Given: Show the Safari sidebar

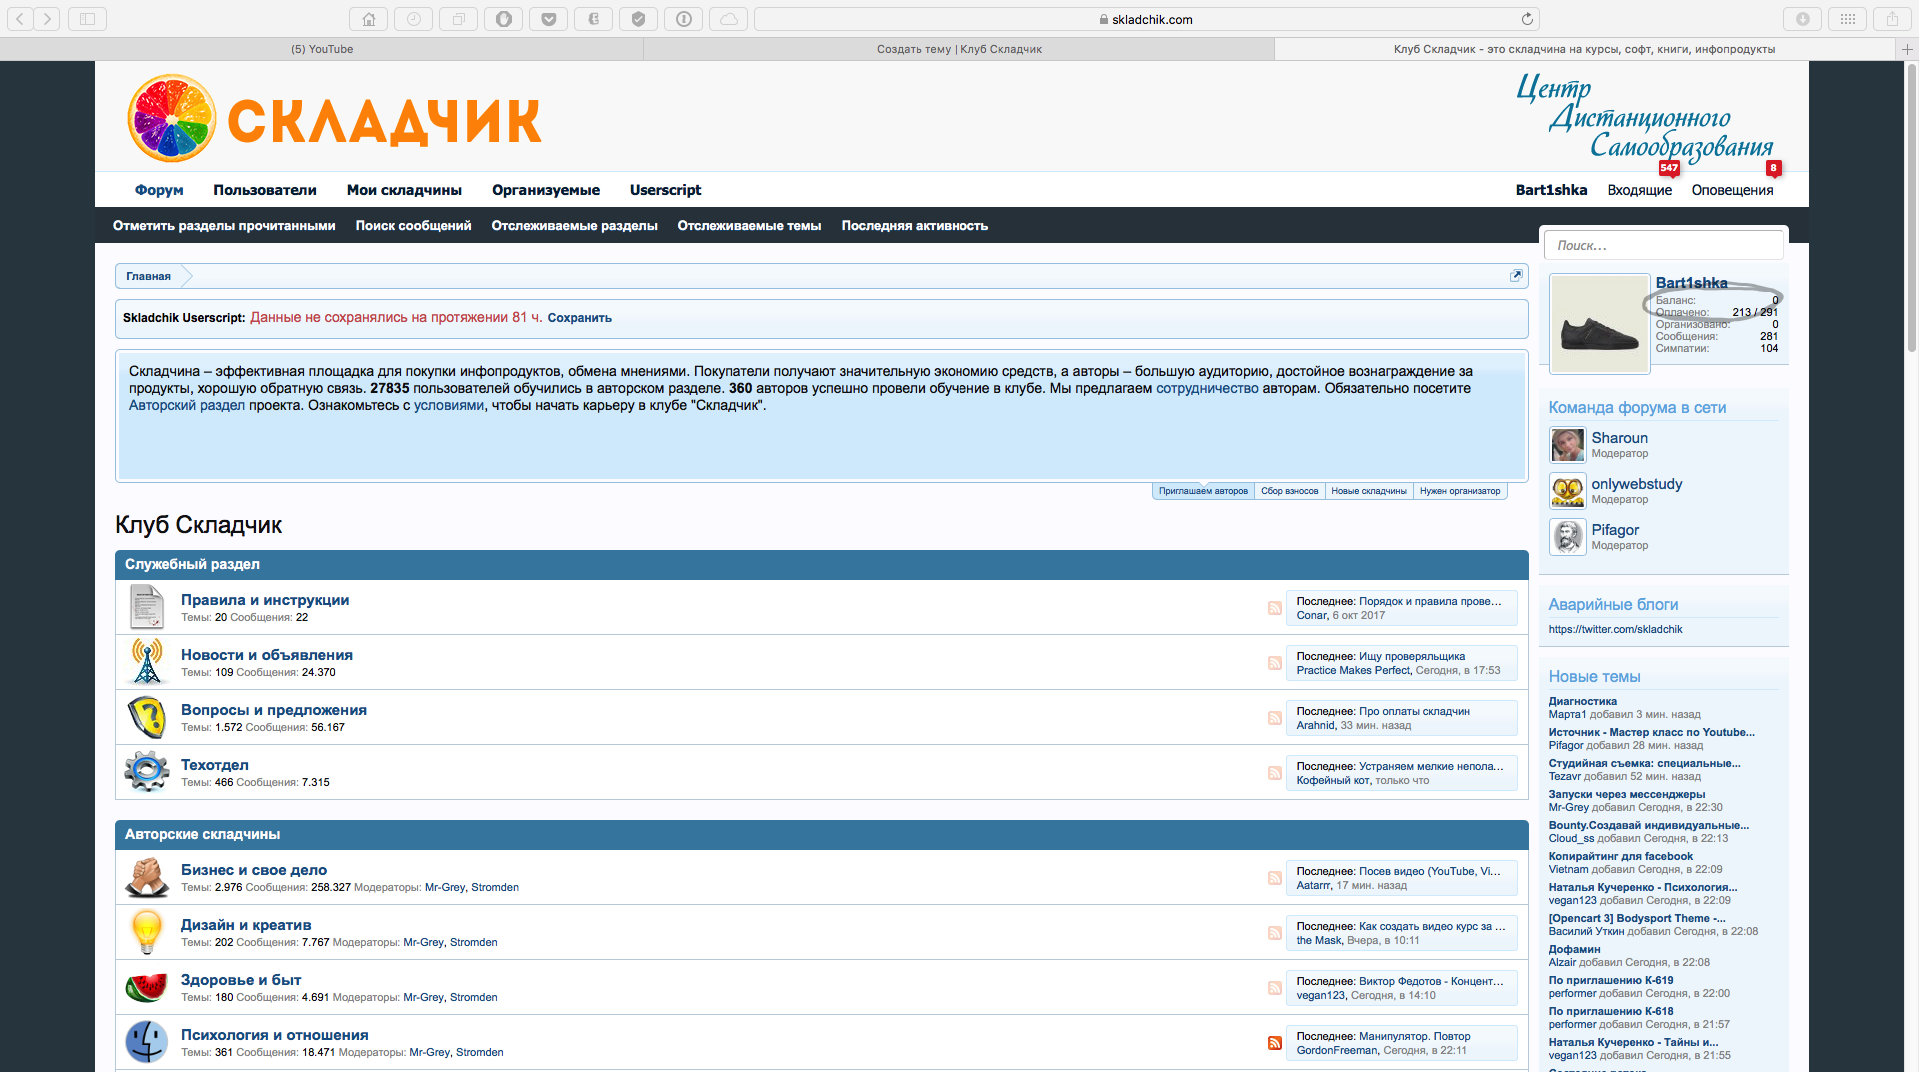Looking at the screenshot, I should pyautogui.click(x=87, y=19).
